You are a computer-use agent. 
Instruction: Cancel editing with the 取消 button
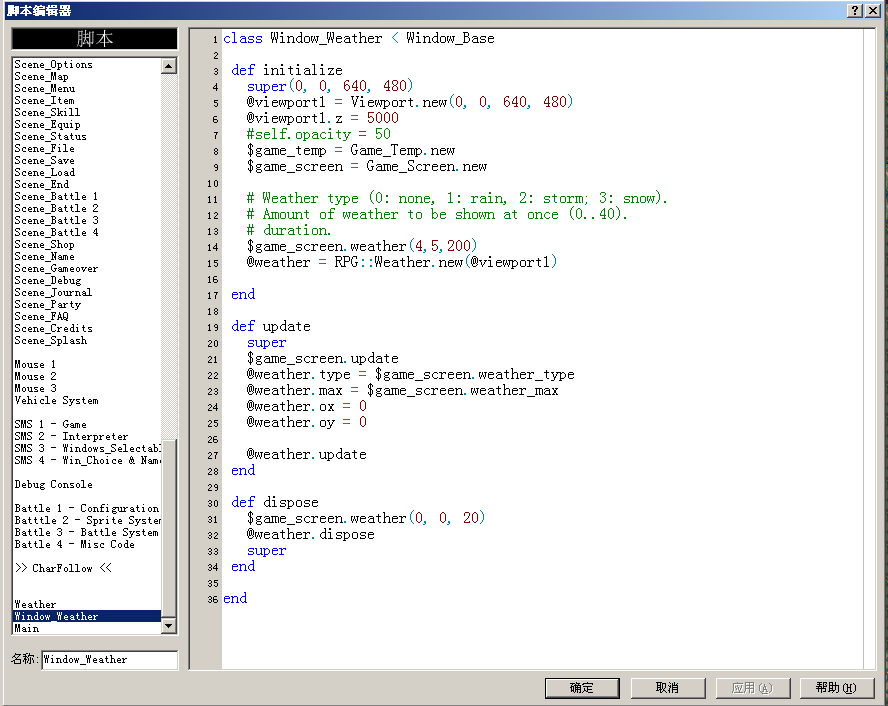[667, 688]
